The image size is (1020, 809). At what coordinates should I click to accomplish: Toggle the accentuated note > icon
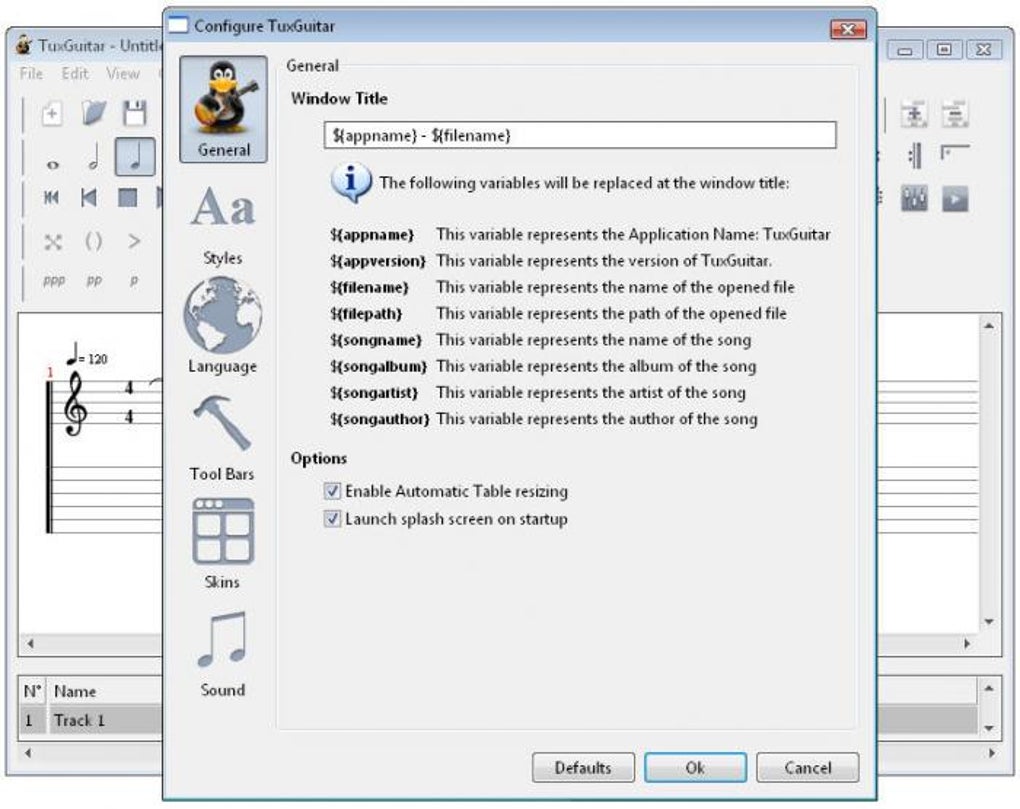[x=134, y=241]
